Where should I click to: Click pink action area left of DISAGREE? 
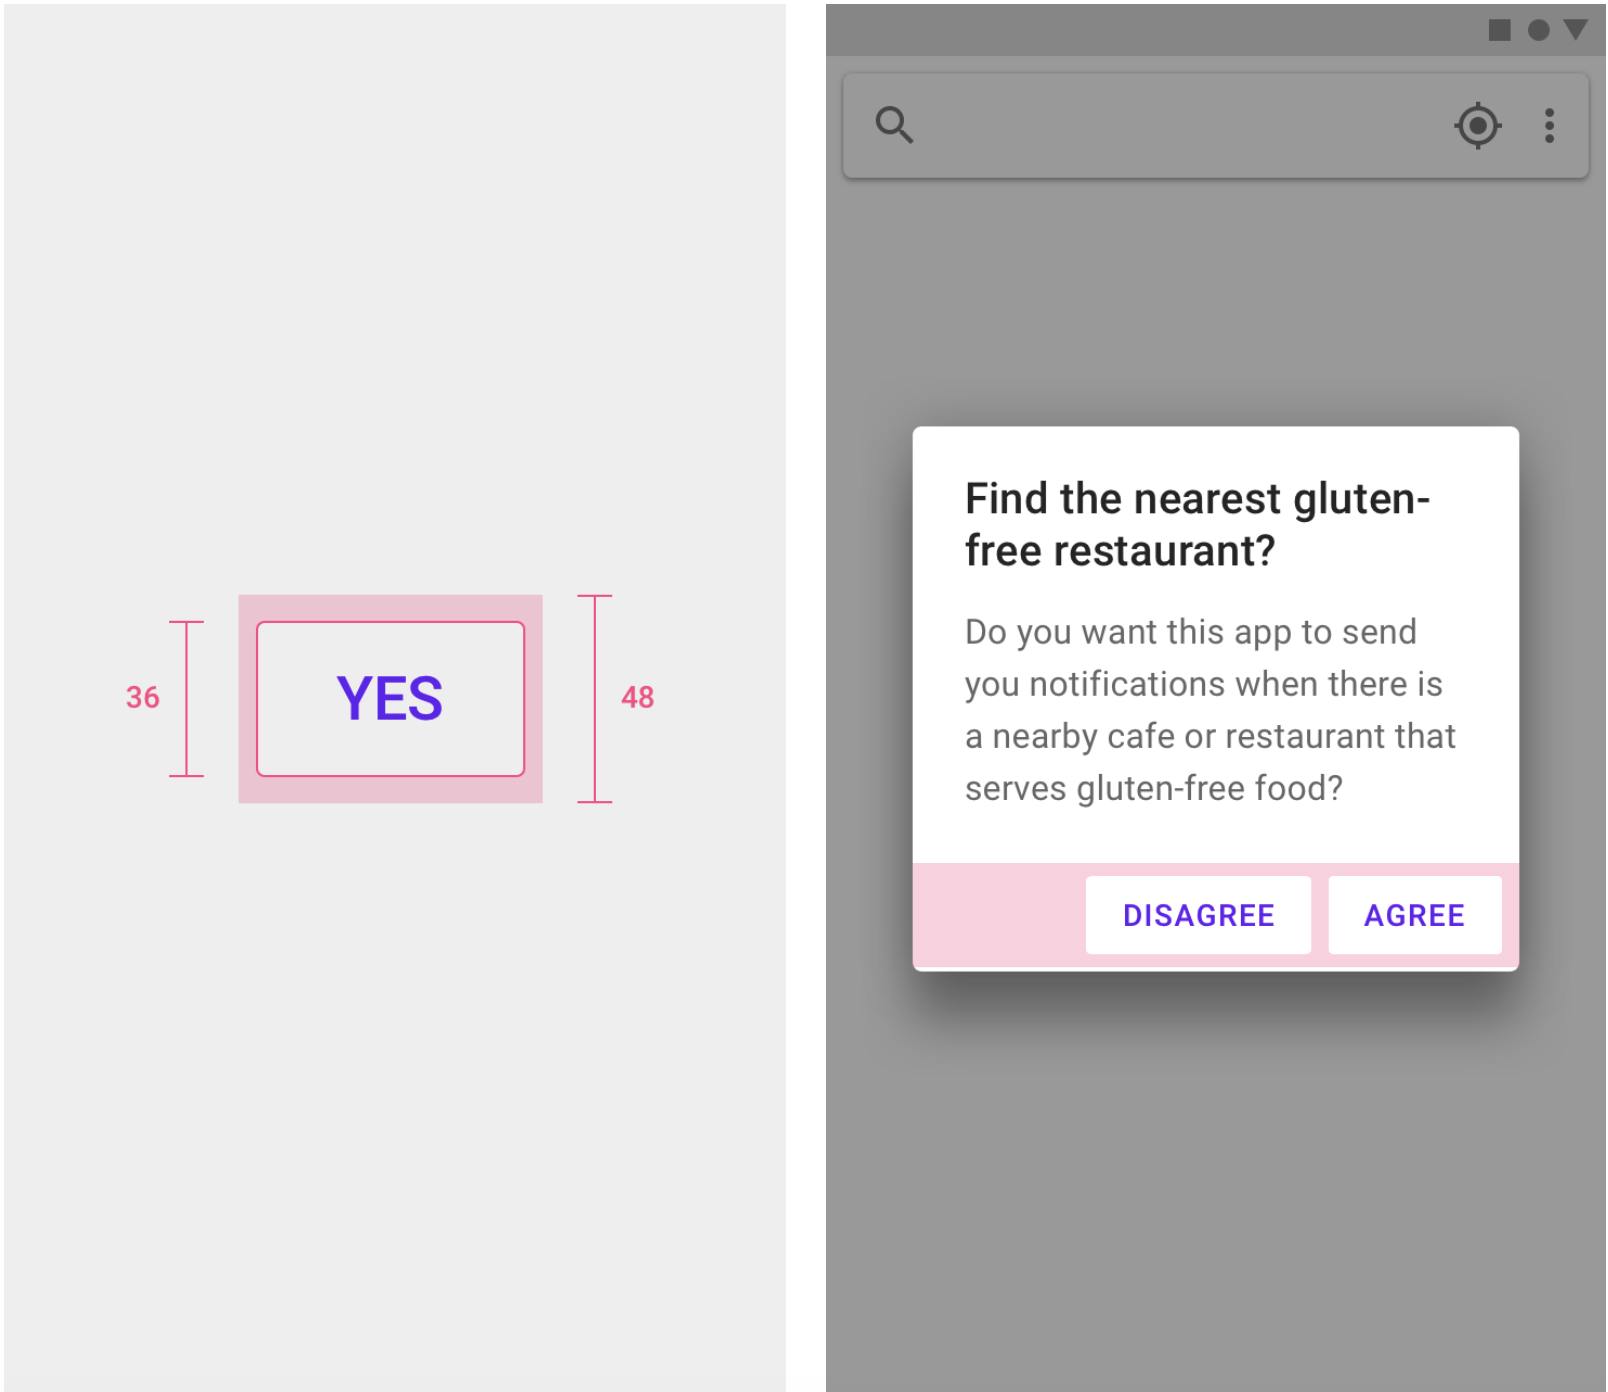999,915
